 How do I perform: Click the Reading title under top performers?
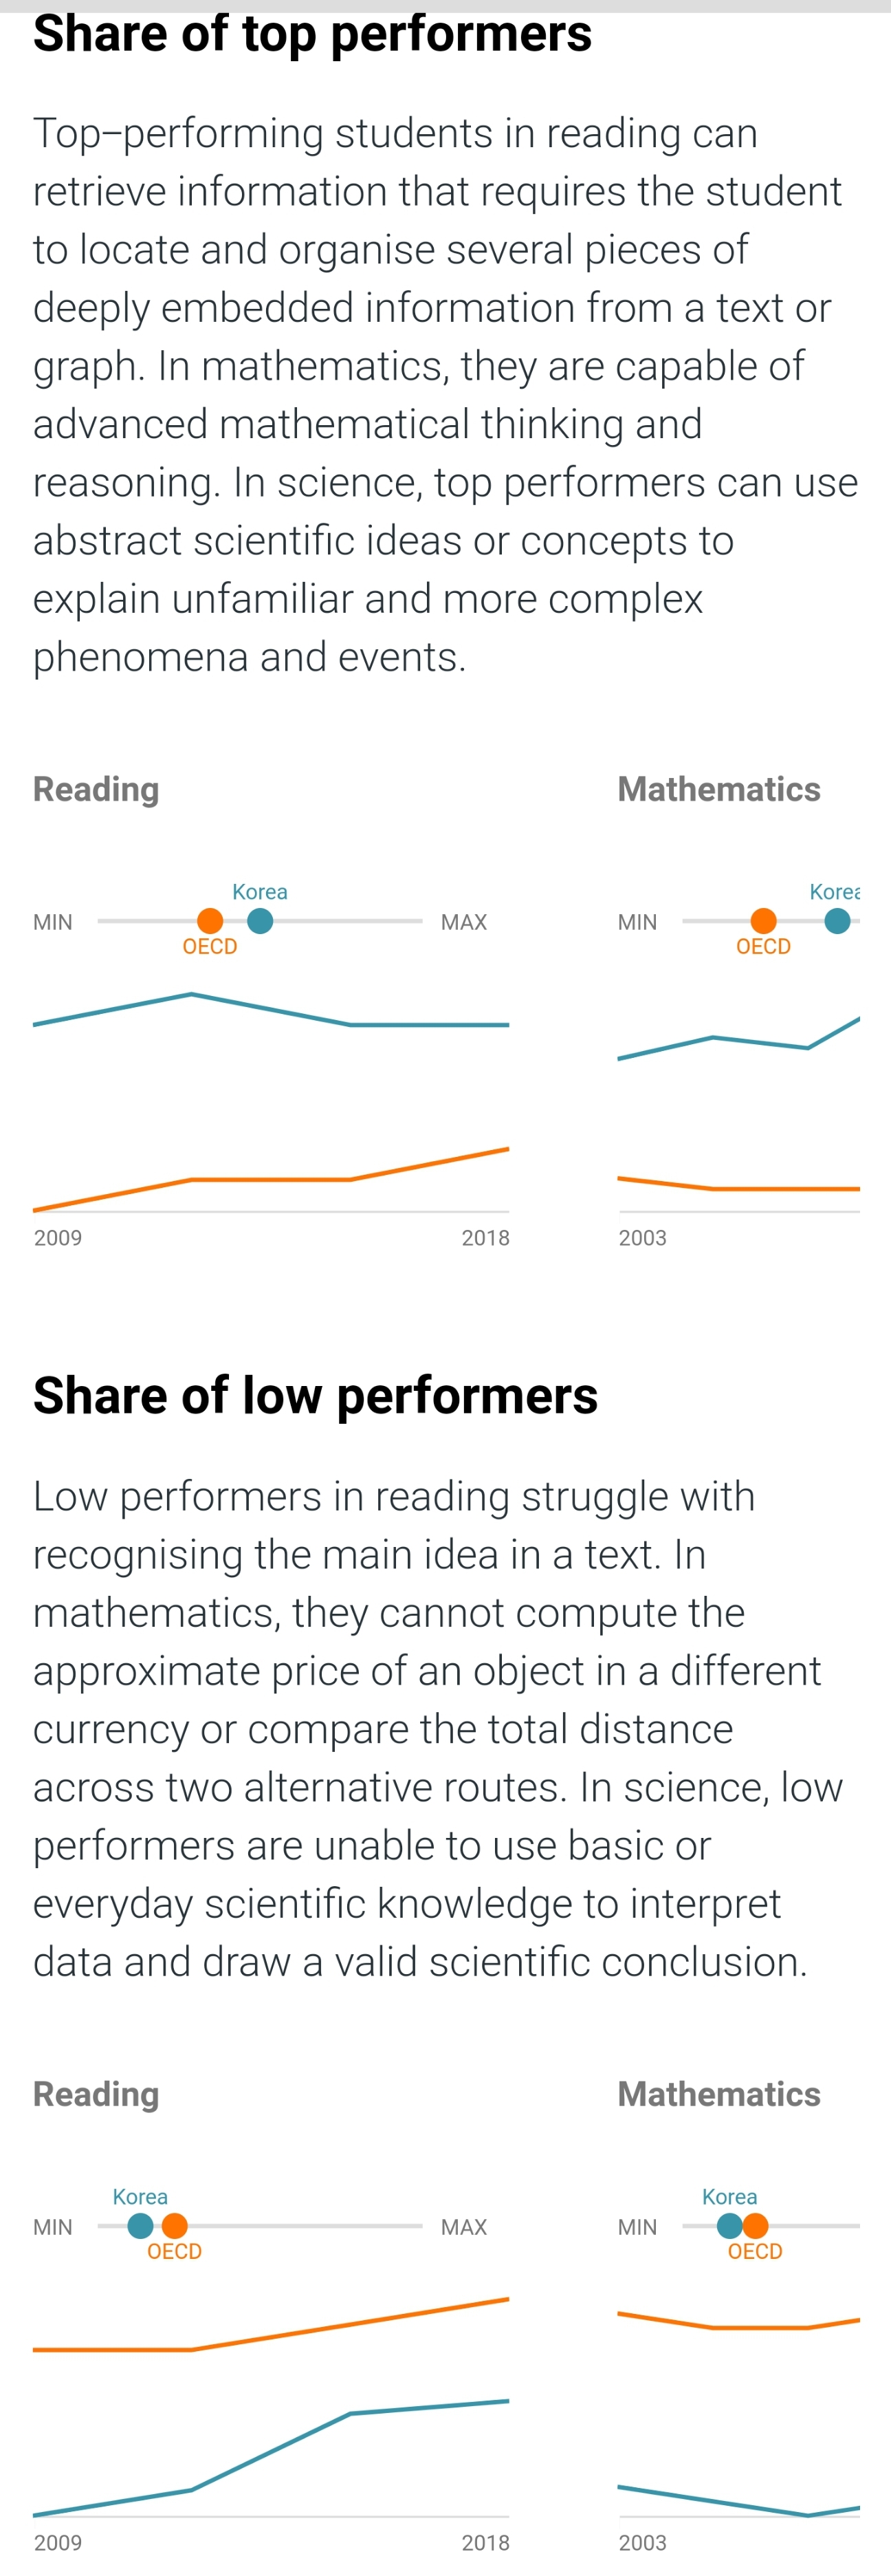[96, 789]
